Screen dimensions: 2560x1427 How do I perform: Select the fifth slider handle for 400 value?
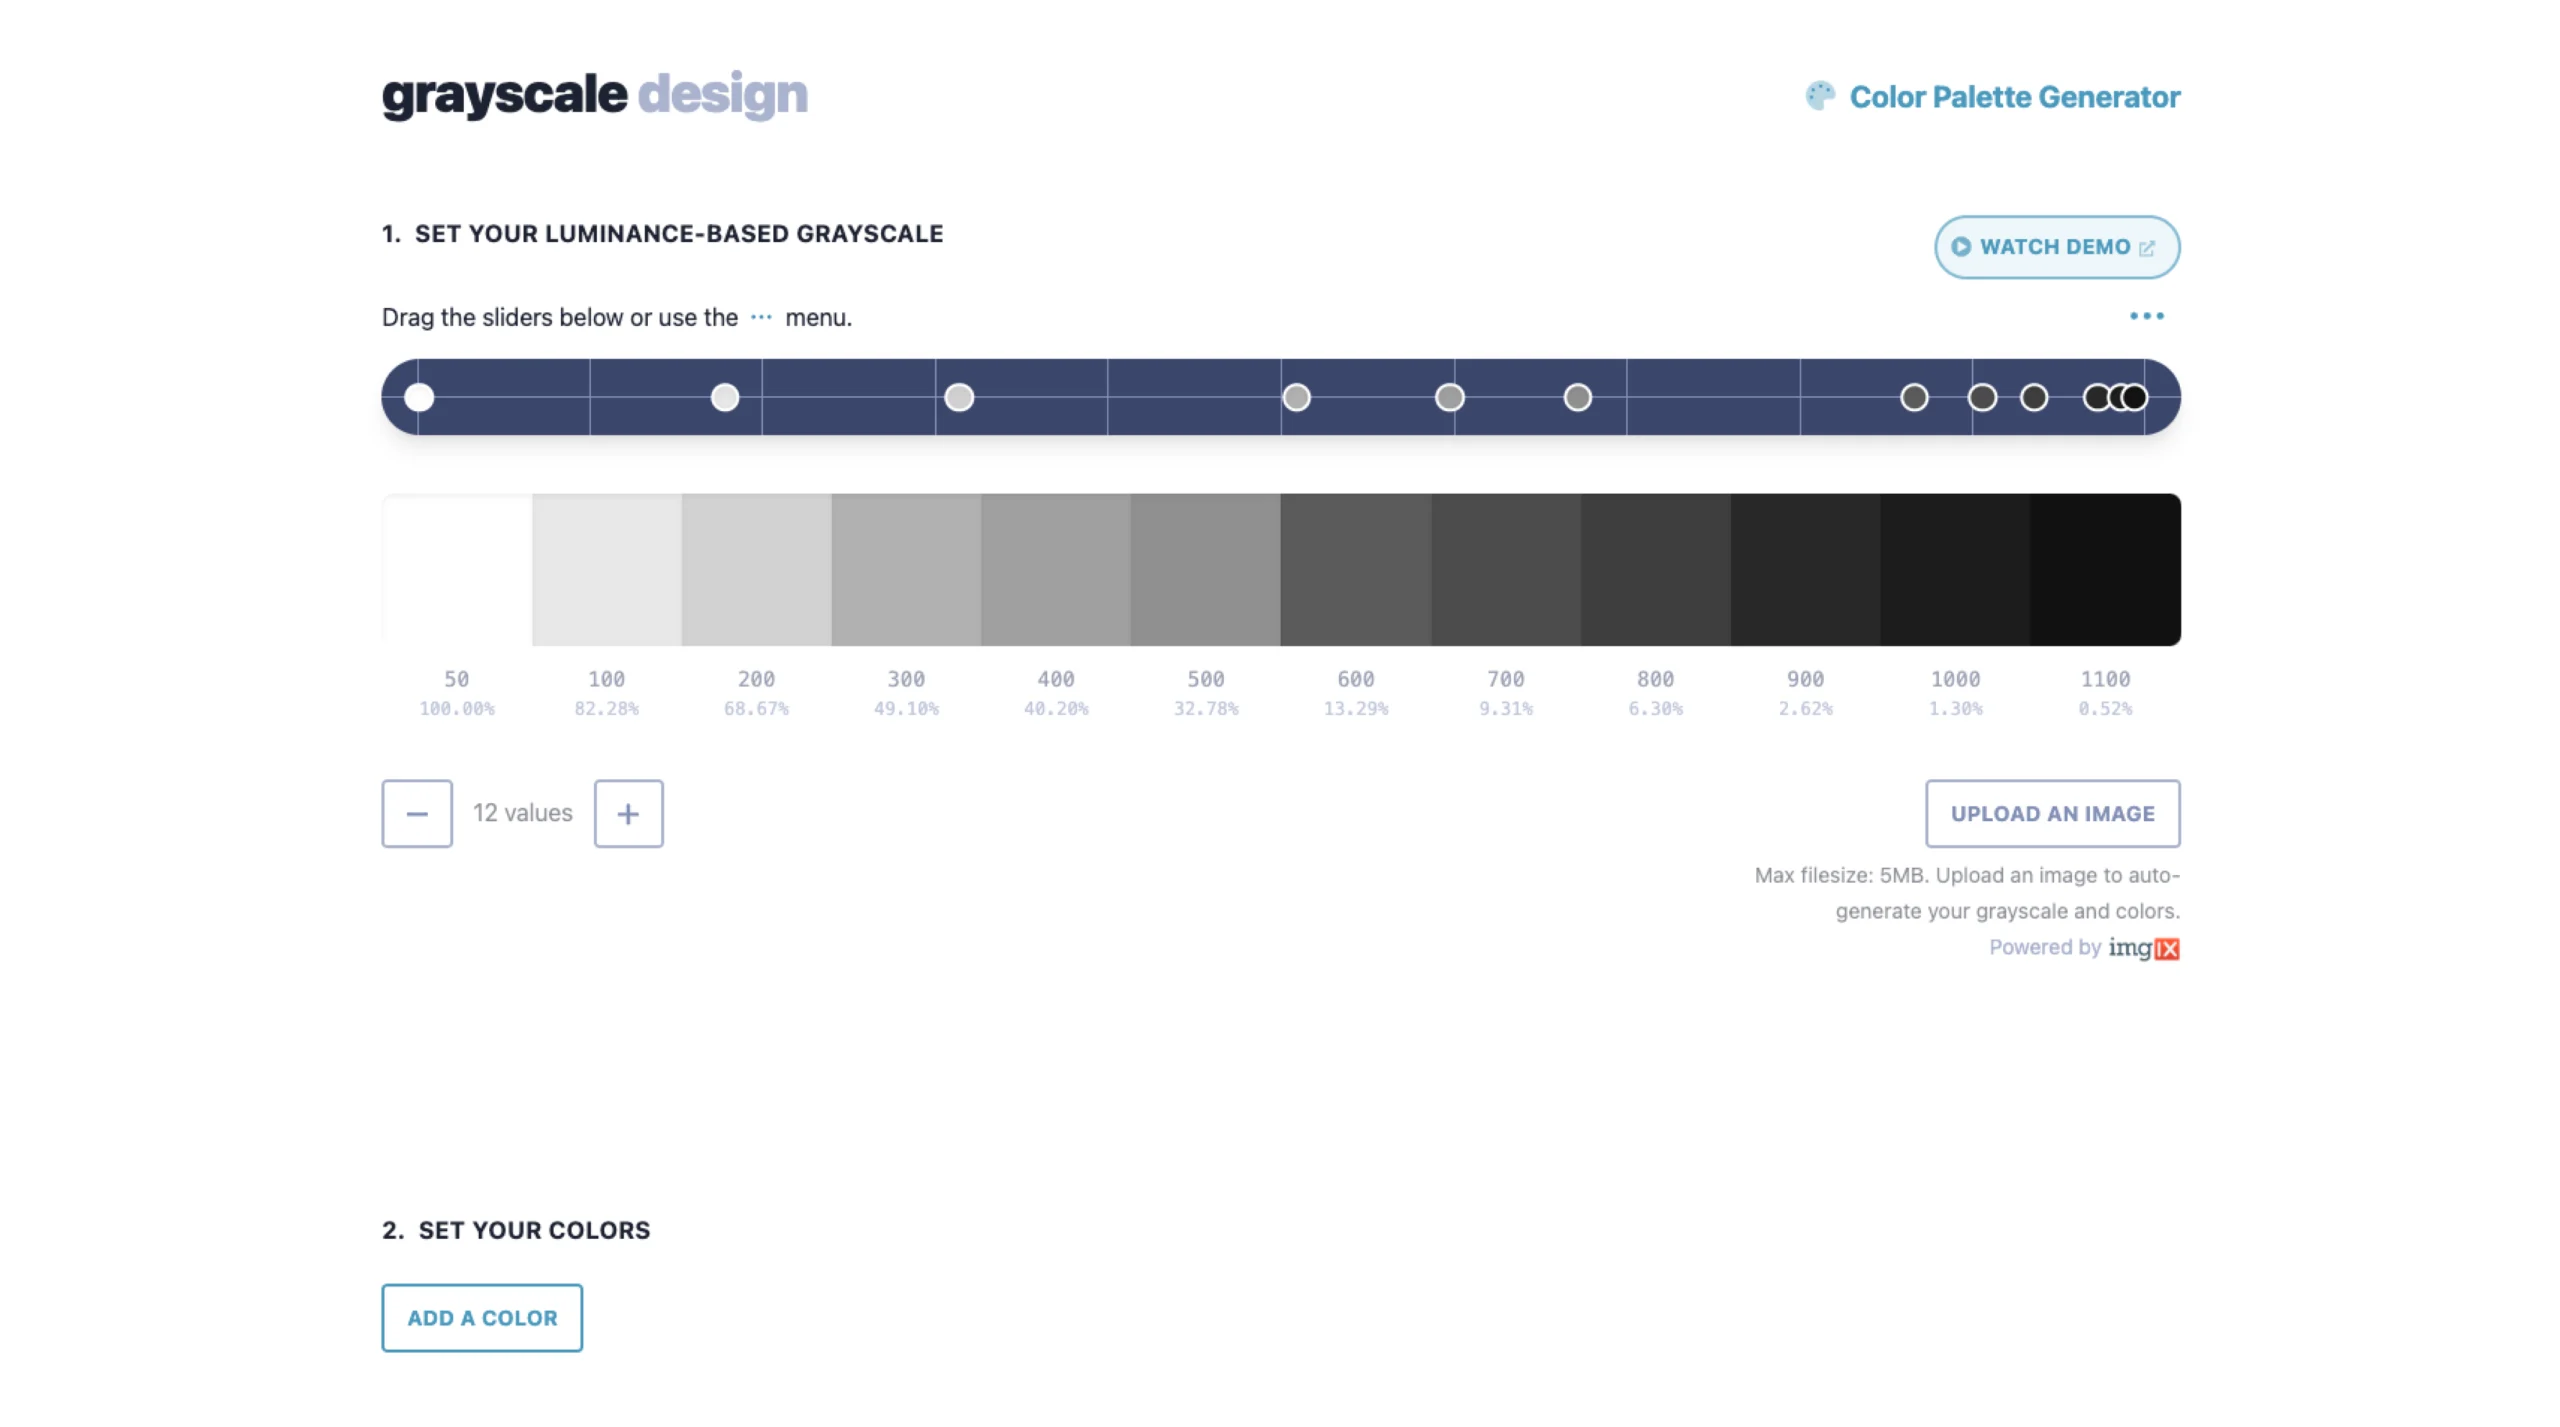(x=1449, y=397)
